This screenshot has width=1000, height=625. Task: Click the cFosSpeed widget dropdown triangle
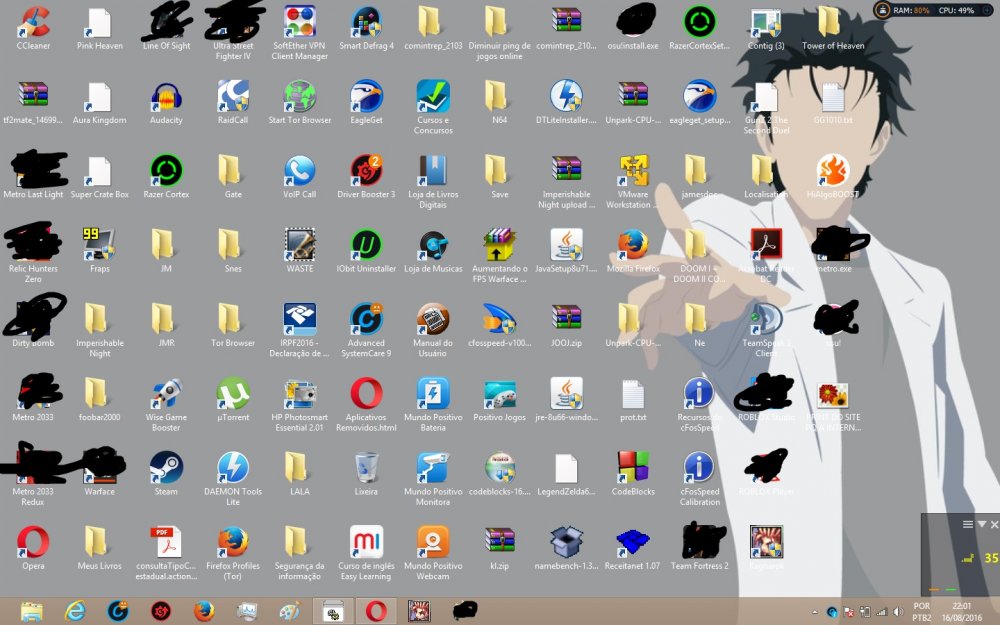point(981,524)
